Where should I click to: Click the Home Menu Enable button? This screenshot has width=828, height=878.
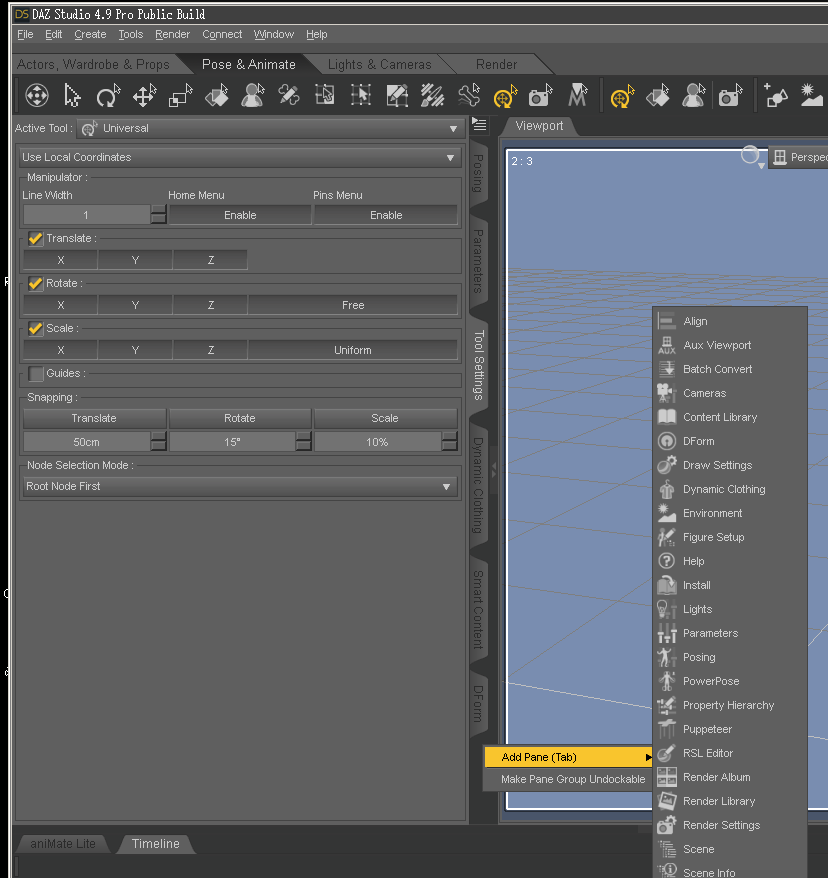240,215
